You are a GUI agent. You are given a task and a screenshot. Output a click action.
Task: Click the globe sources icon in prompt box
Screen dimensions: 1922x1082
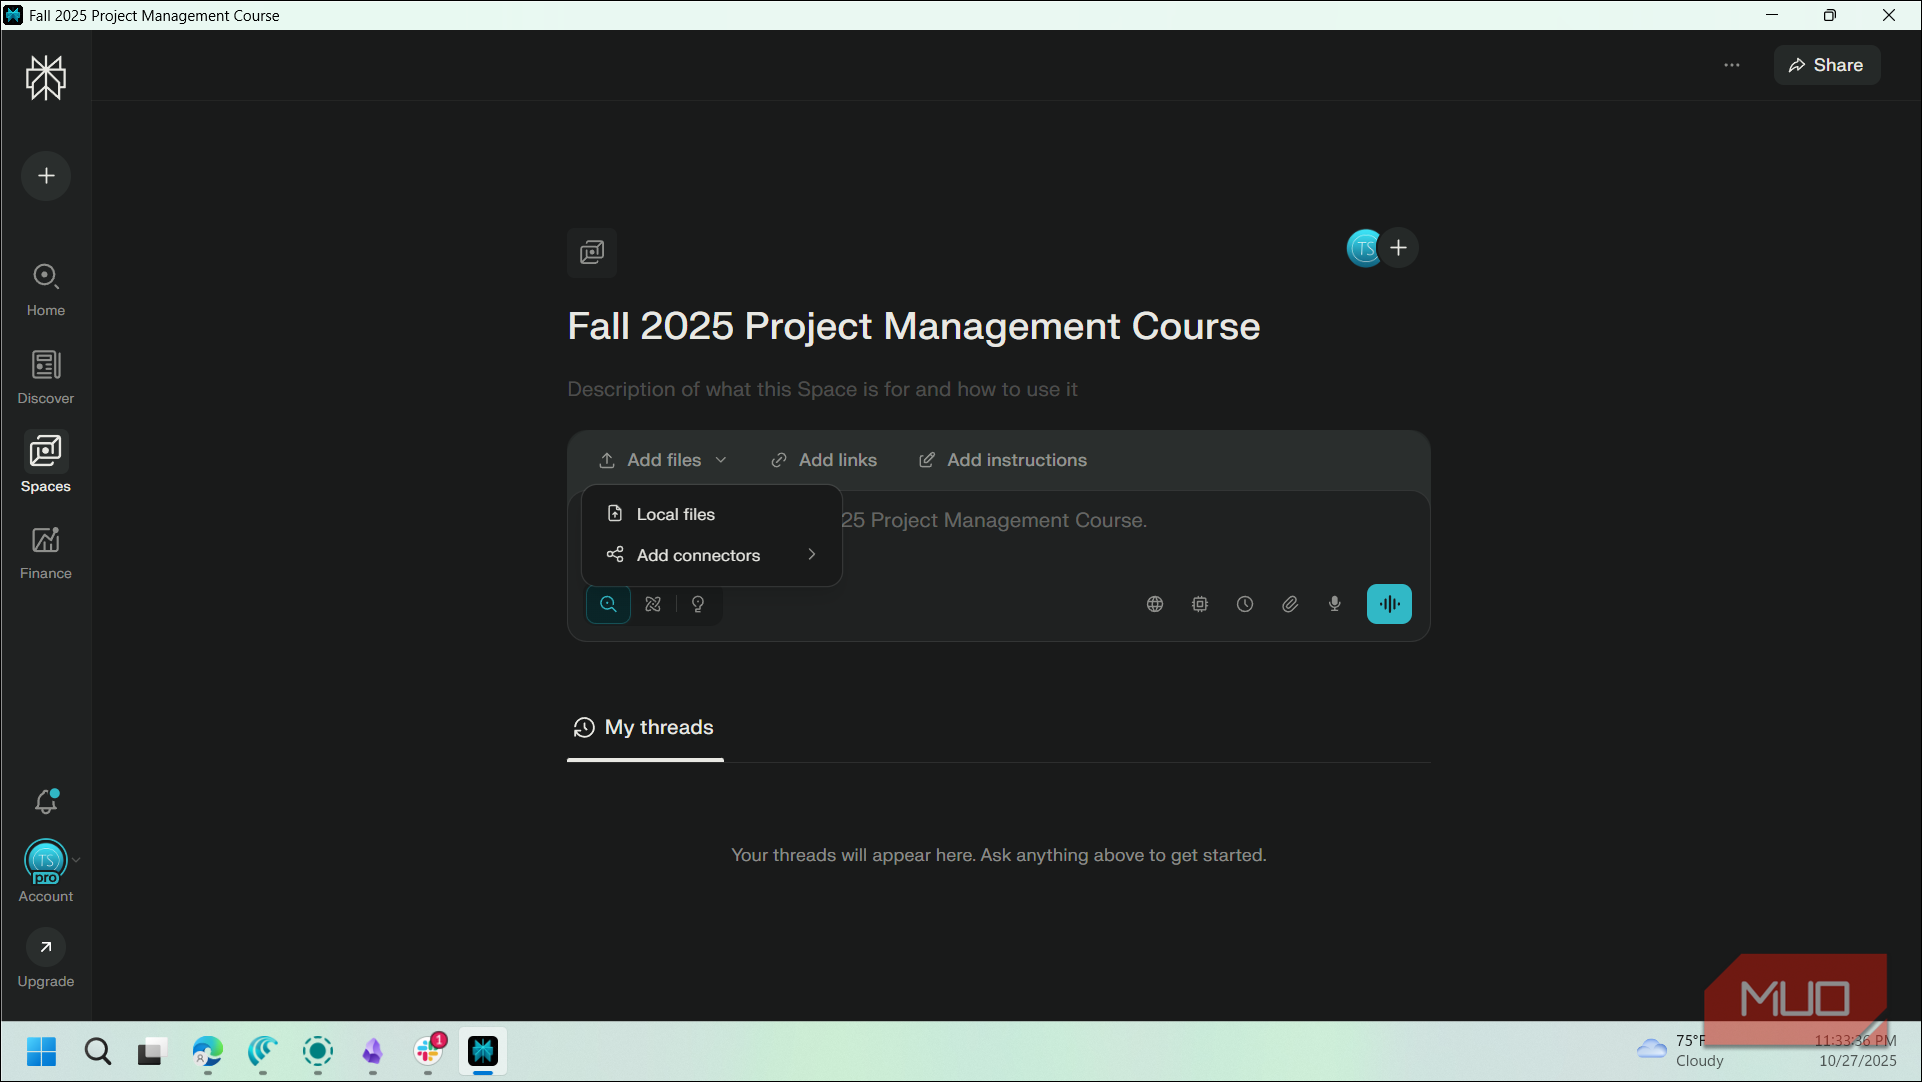[1155, 604]
